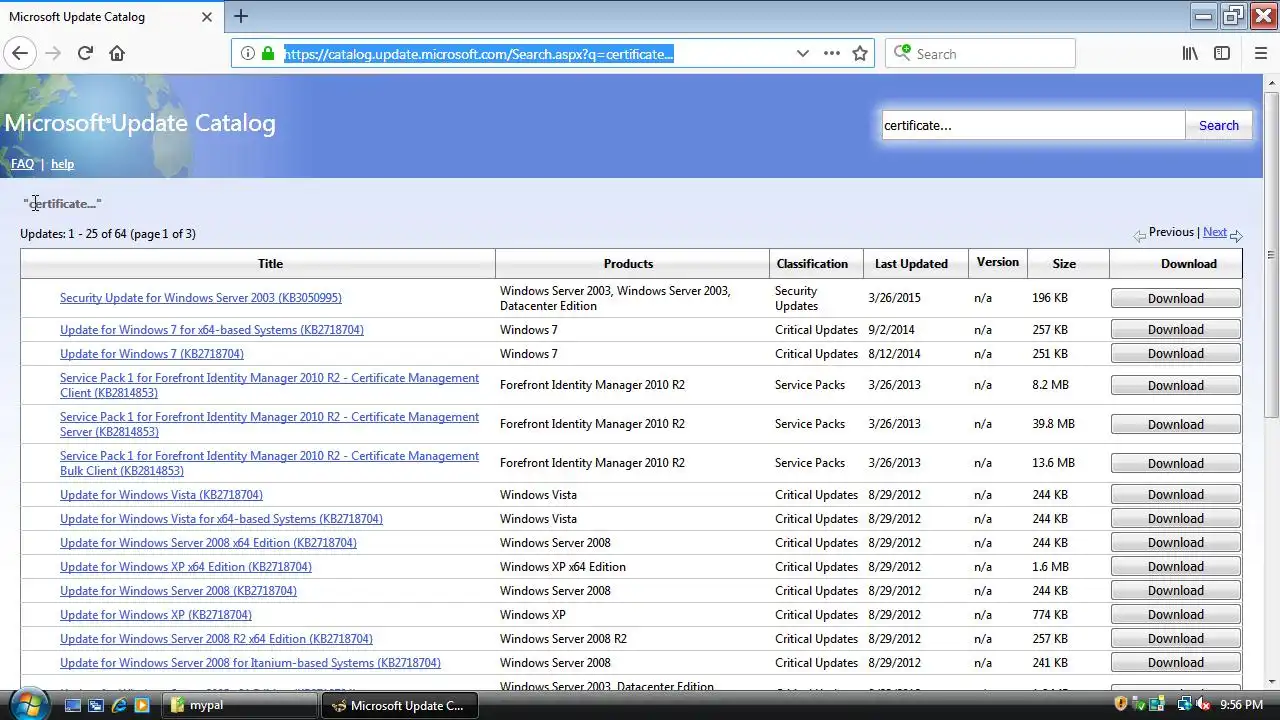Image resolution: width=1280 pixels, height=720 pixels.
Task: Click the security alert shield tray icon
Action: (x=1120, y=705)
